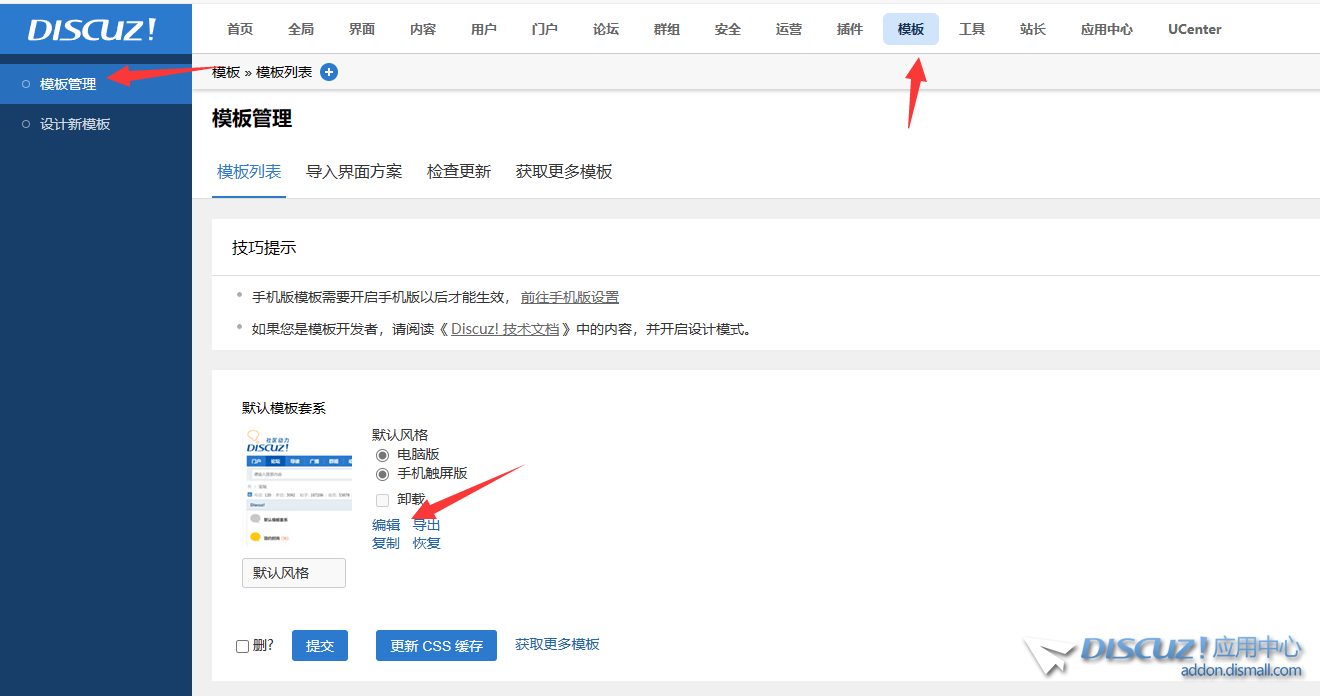Tick the 删? checkbox
Viewport: 1320px width, 696px height.
pos(242,646)
